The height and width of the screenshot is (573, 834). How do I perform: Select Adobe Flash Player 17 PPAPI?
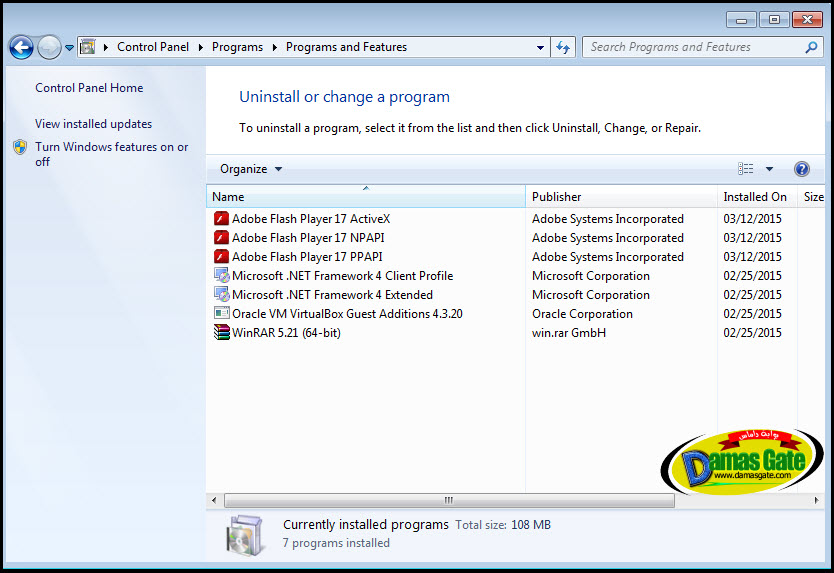coord(307,257)
